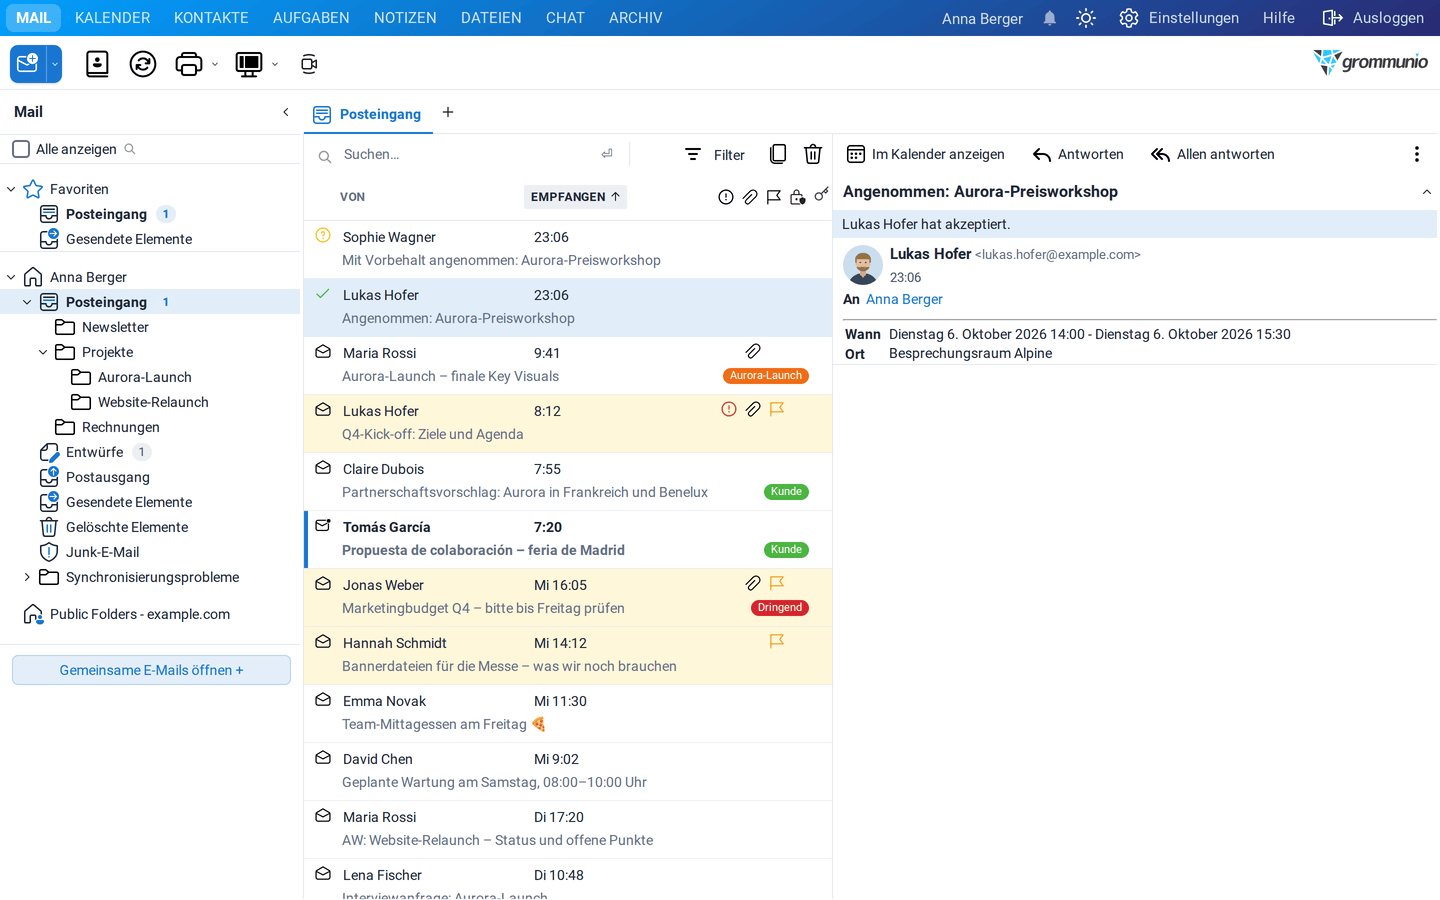Click the printer icon in the toolbar
The height and width of the screenshot is (900, 1440).
pyautogui.click(x=188, y=64)
